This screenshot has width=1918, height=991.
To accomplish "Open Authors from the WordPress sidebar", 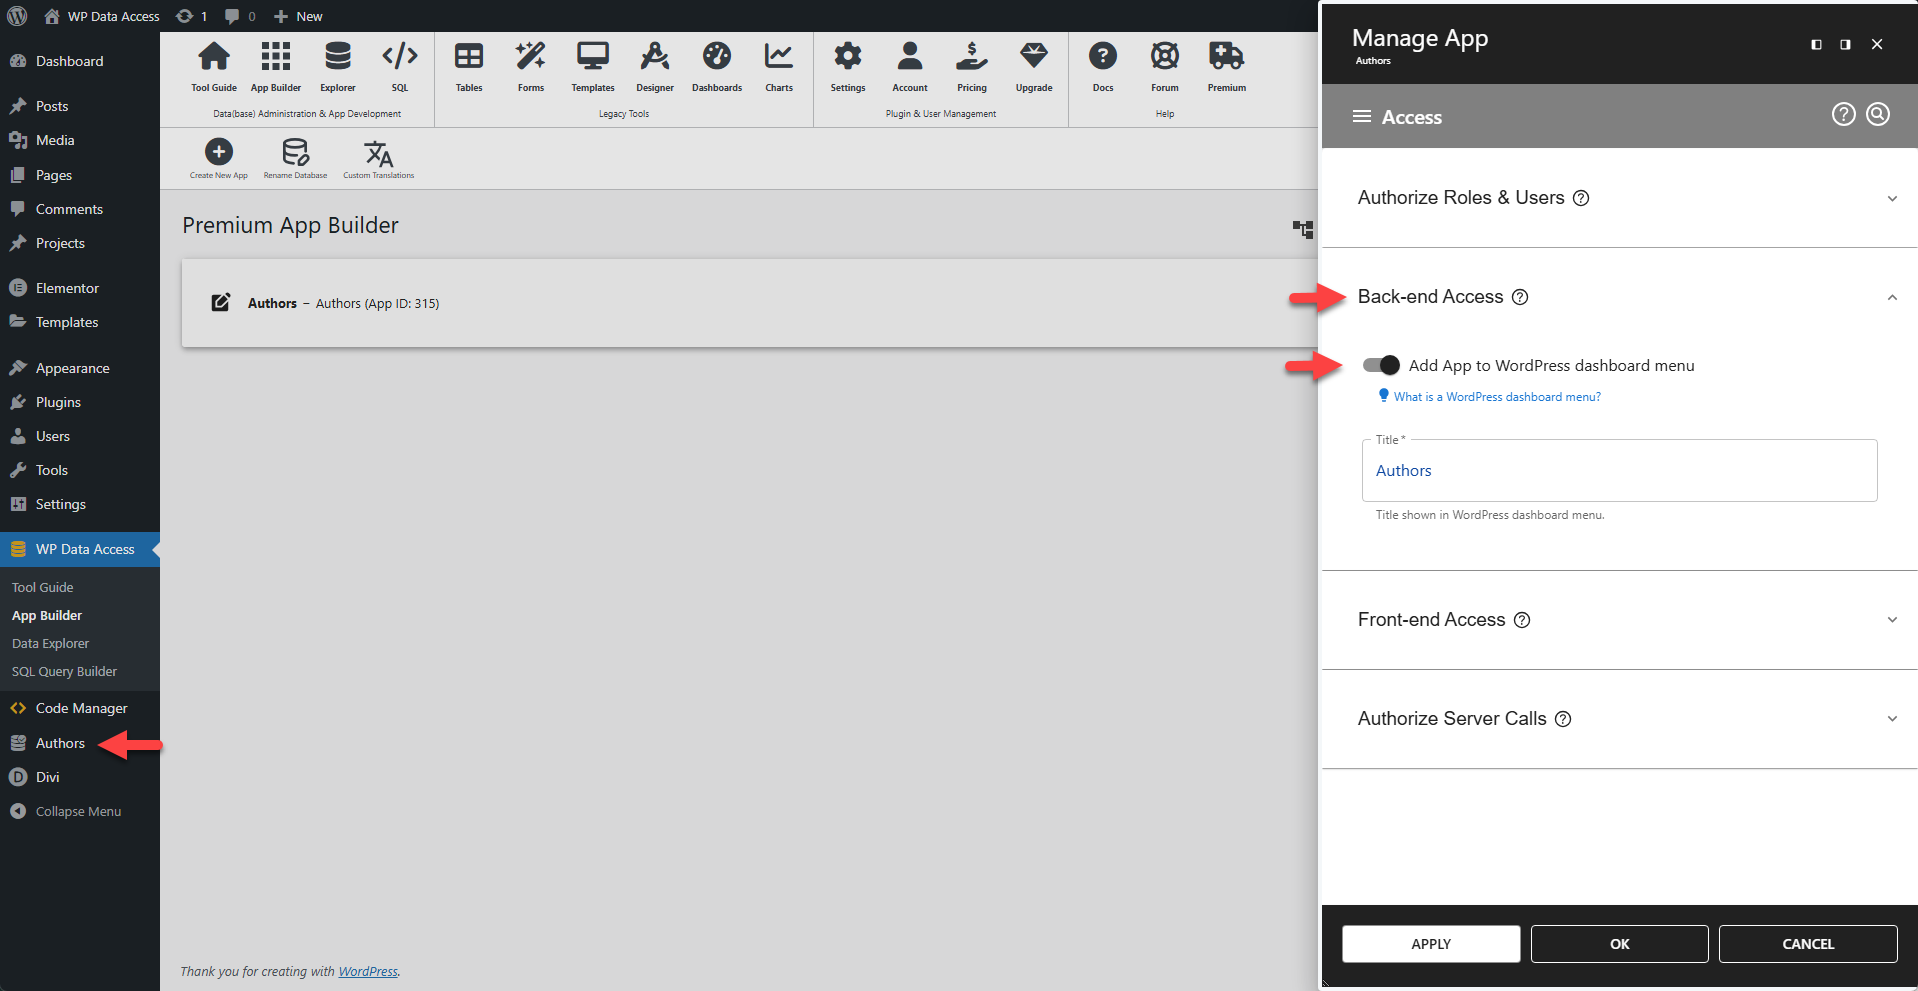I will tap(57, 743).
